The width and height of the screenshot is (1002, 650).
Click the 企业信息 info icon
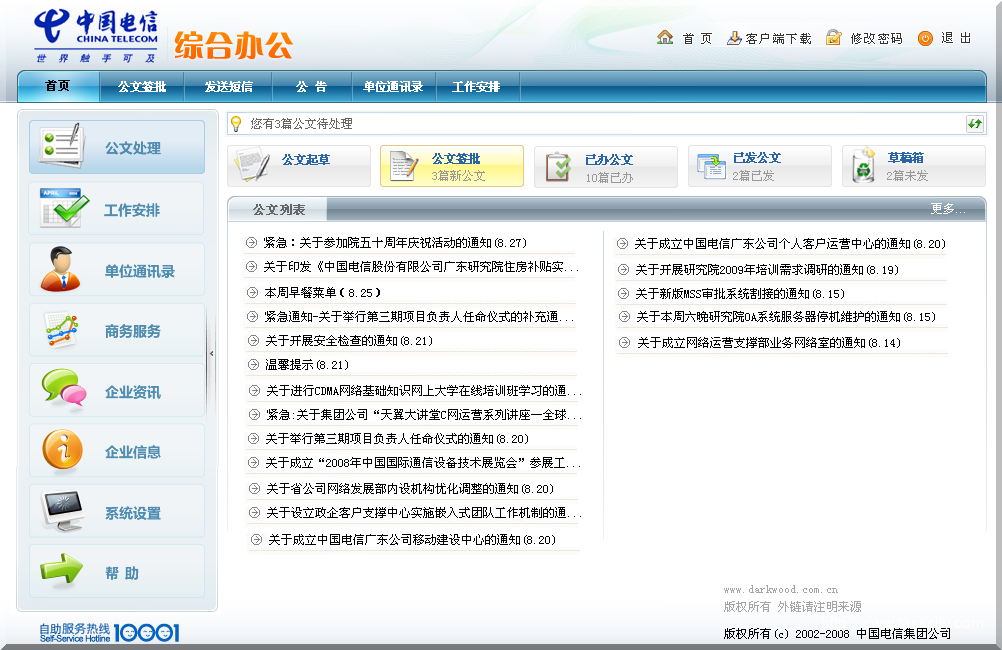click(x=60, y=450)
